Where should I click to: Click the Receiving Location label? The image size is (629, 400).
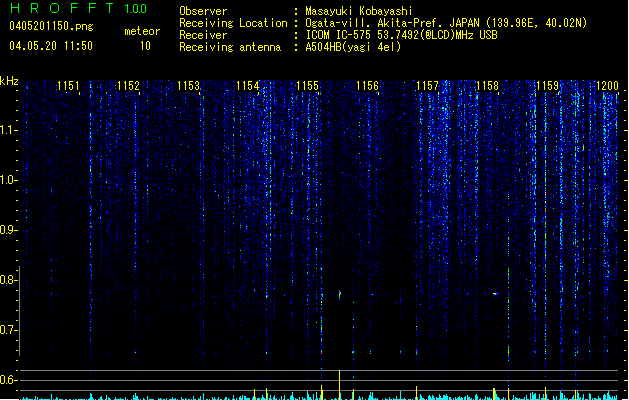[x=233, y=23]
